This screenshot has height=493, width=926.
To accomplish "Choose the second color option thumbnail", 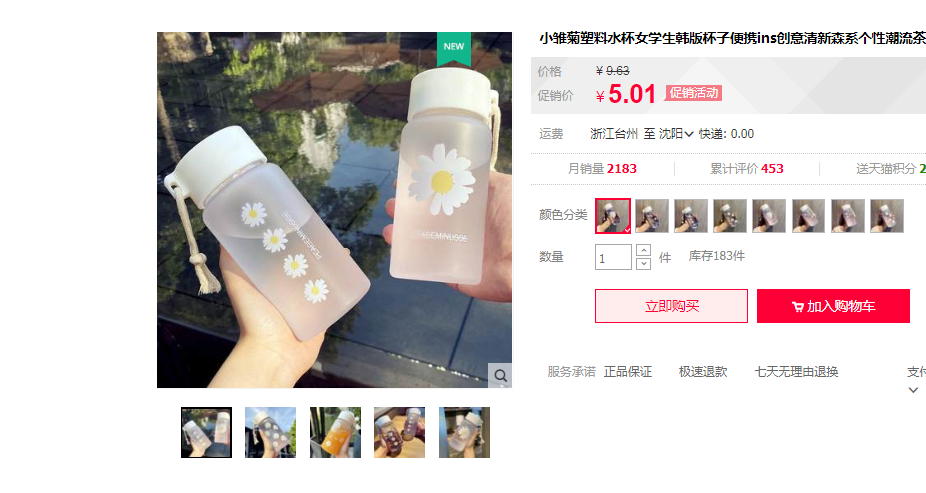I will point(652,216).
